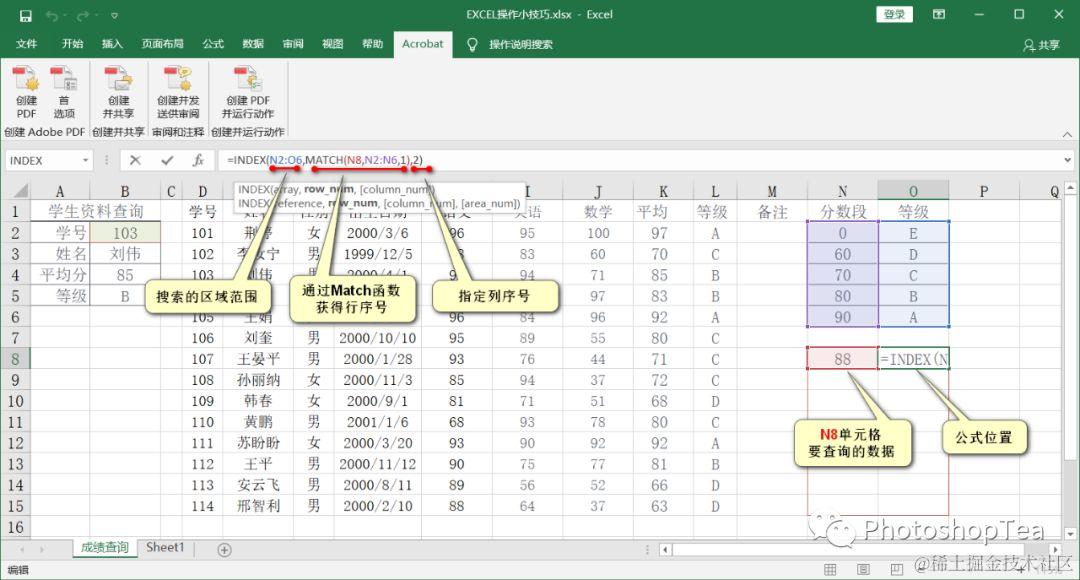Click the Acrobat ribbon tab
Screen dimensions: 1080x580
(x=423, y=44)
